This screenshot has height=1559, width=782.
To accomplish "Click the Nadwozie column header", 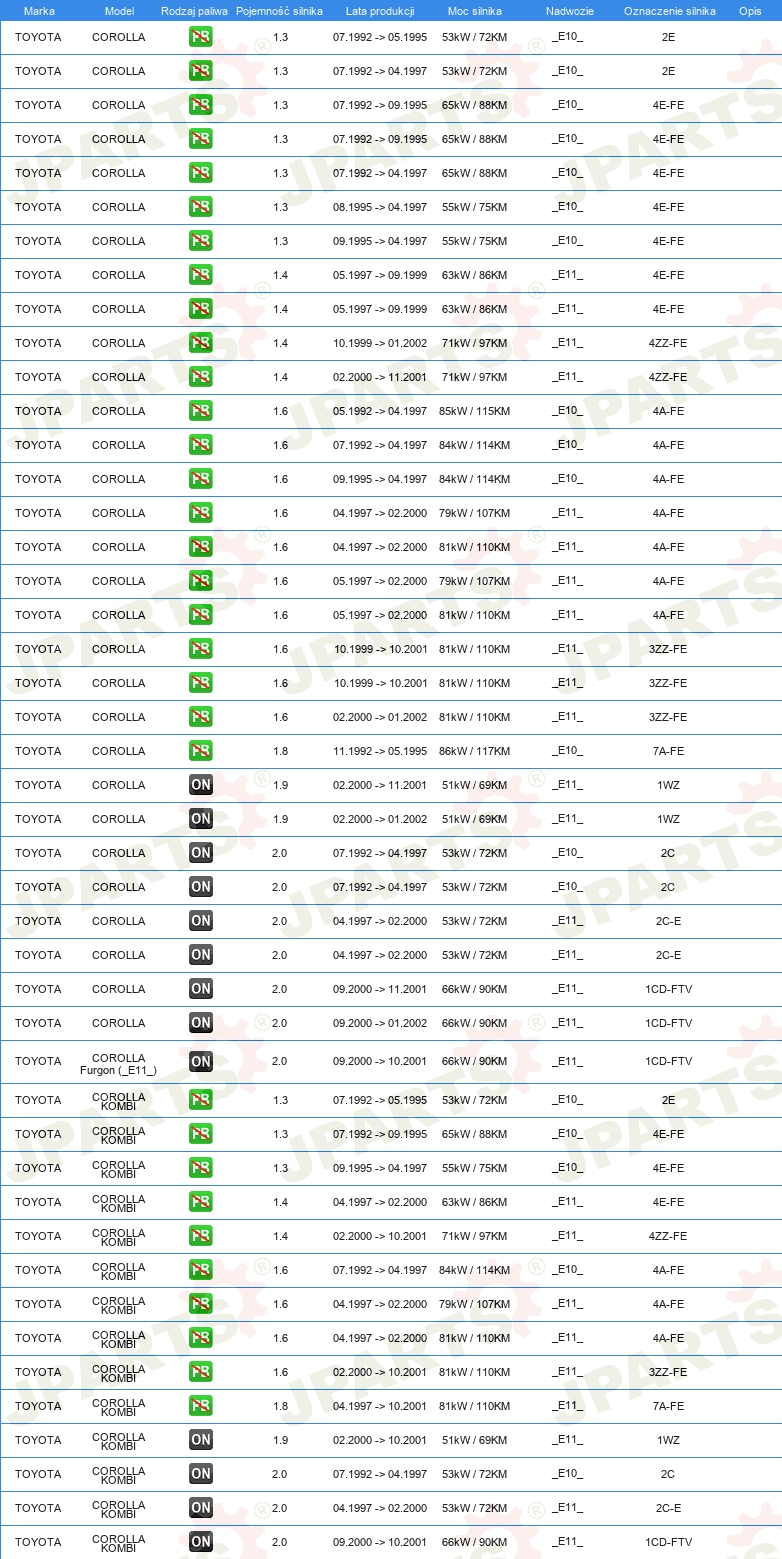I will (570, 11).
